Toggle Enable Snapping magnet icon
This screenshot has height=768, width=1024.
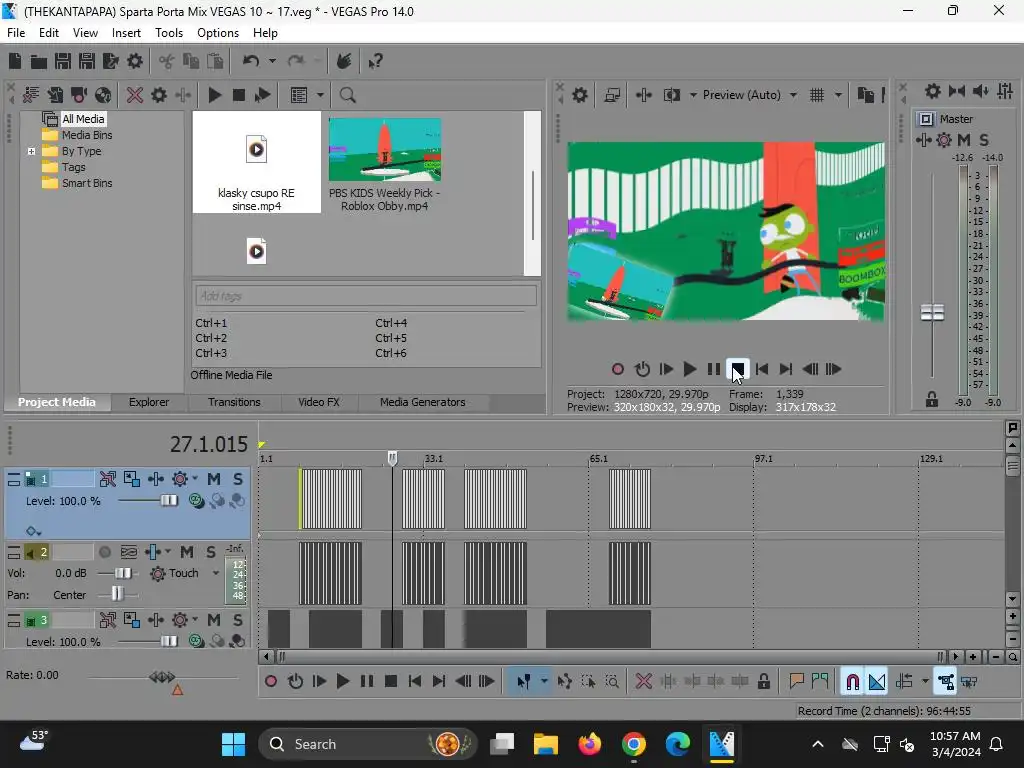pos(852,682)
